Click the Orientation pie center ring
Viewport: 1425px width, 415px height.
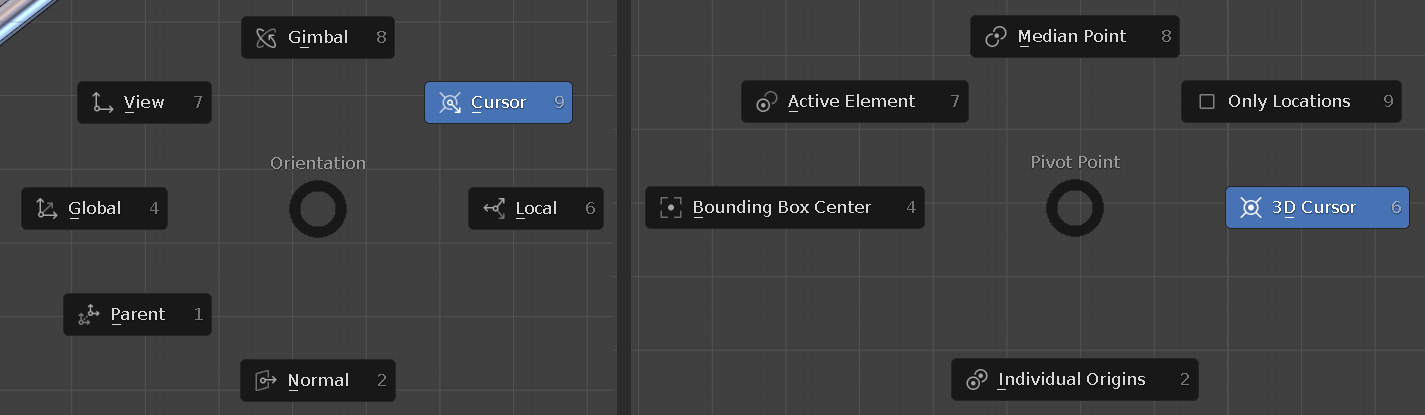pyautogui.click(x=318, y=210)
